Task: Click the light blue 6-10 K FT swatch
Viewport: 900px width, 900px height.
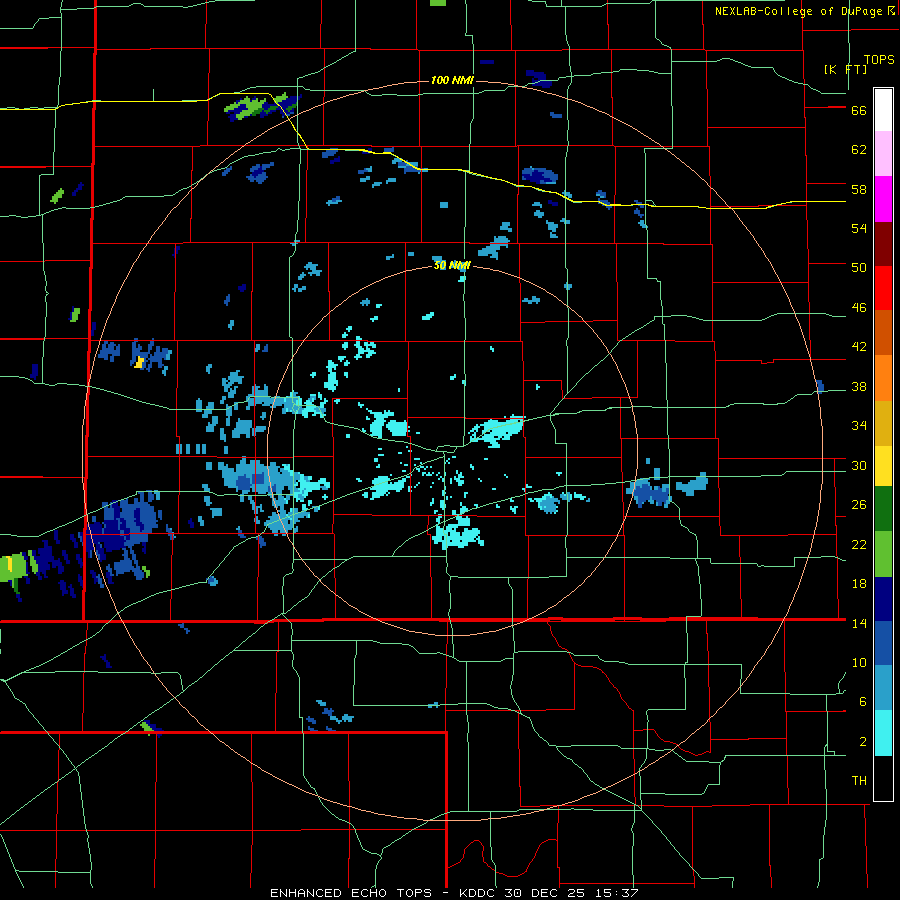Action: pos(883,687)
